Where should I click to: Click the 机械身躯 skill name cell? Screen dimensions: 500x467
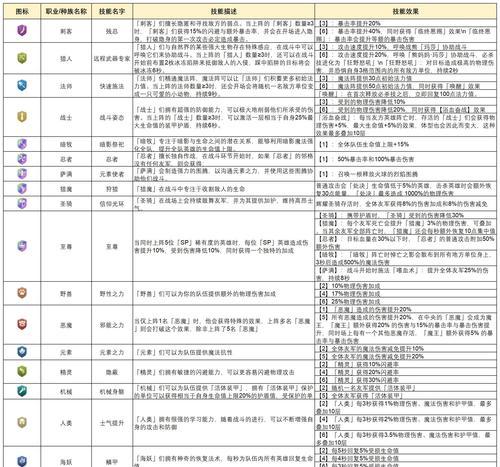point(112,392)
